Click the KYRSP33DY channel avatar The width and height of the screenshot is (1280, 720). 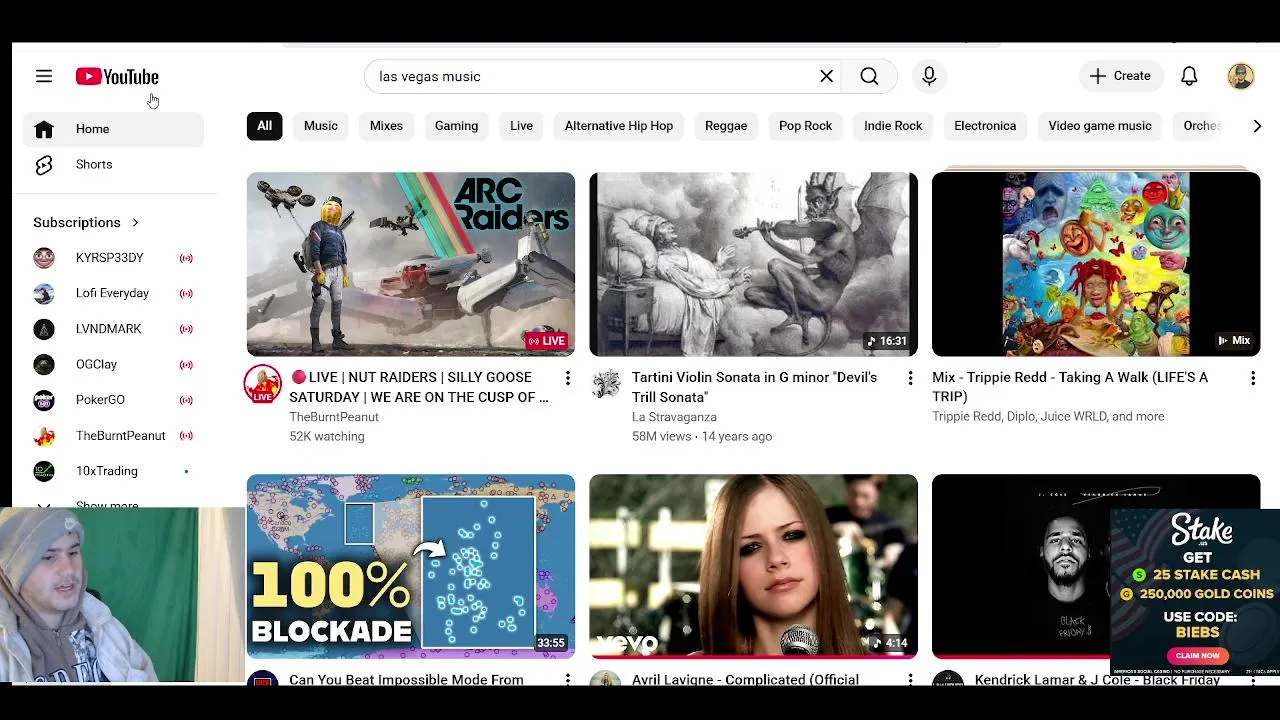pos(44,258)
